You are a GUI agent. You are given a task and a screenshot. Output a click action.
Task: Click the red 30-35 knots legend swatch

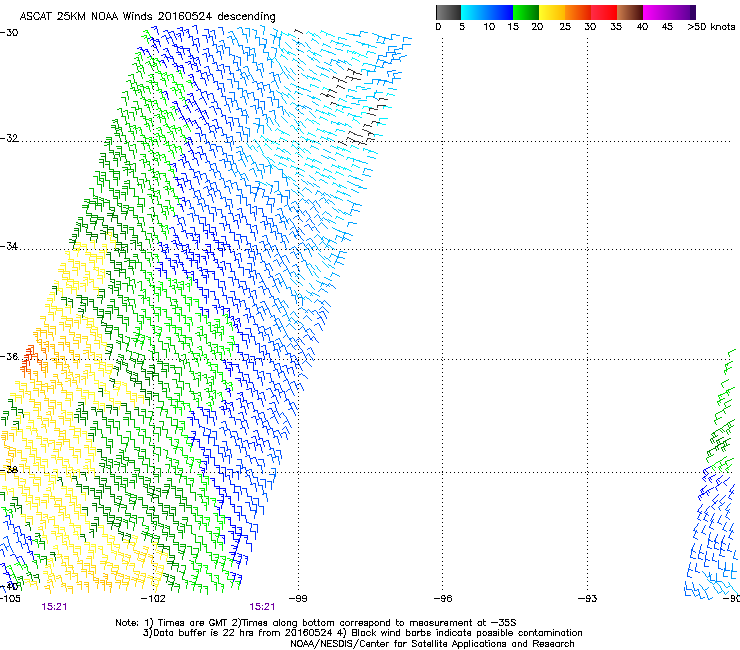pos(604,12)
